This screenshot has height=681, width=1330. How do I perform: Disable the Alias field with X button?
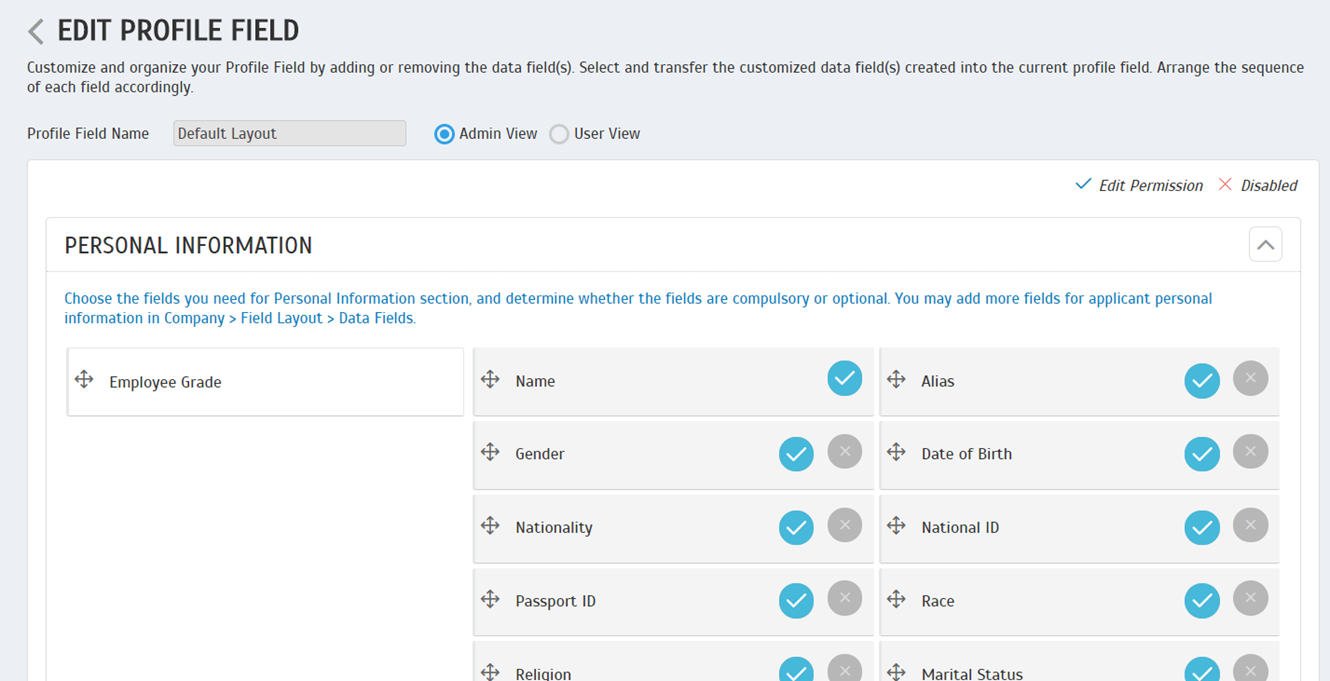tap(1250, 379)
